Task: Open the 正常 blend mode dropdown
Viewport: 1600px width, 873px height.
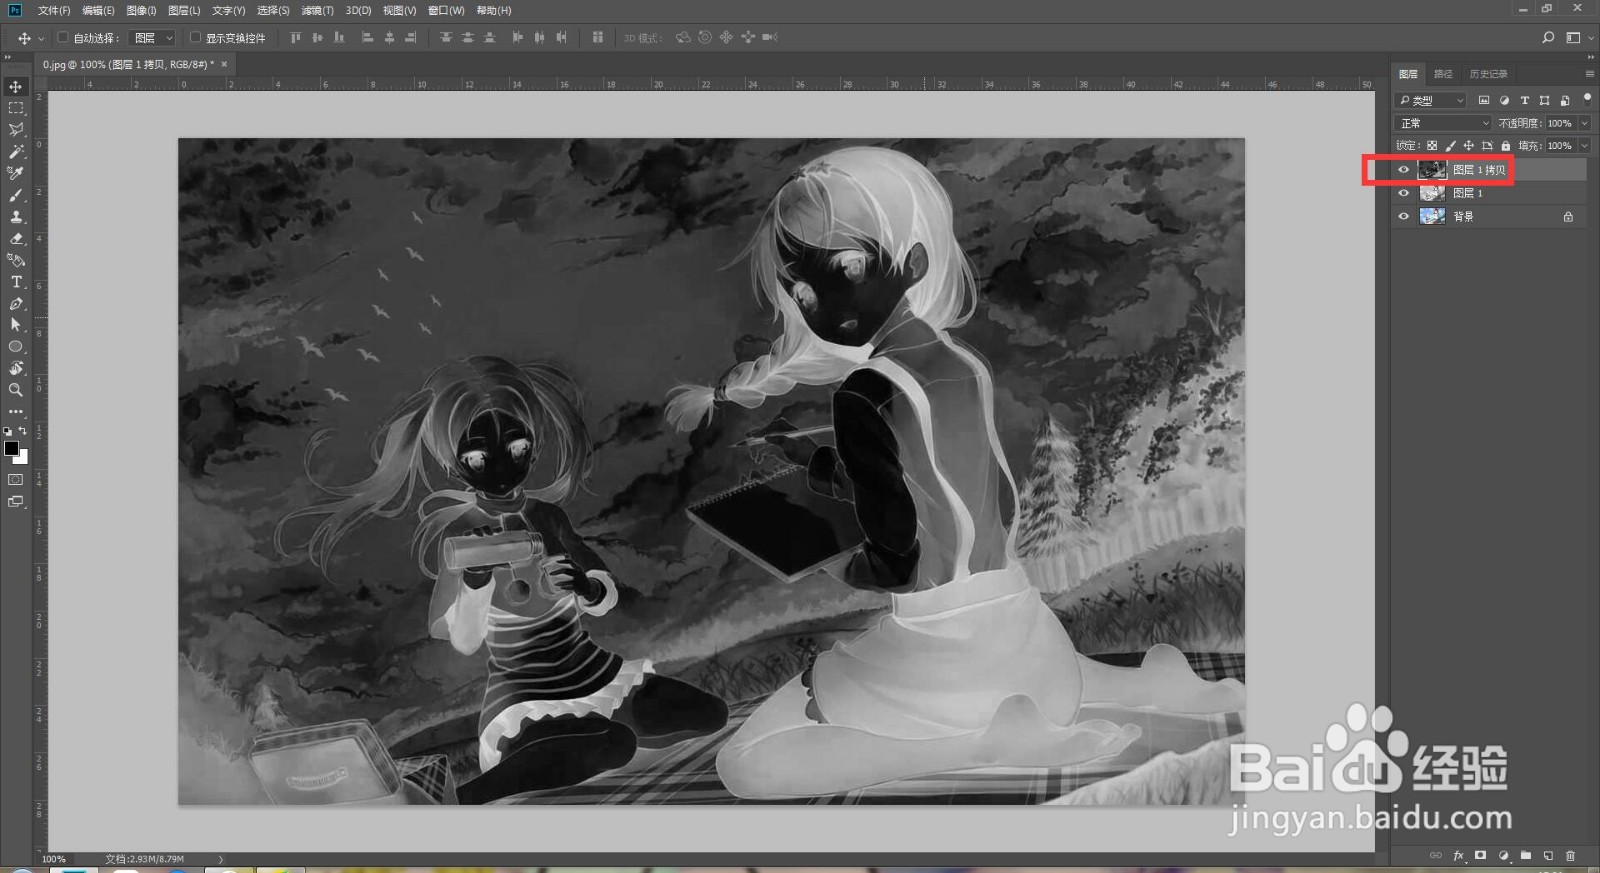Action: pyautogui.click(x=1443, y=123)
